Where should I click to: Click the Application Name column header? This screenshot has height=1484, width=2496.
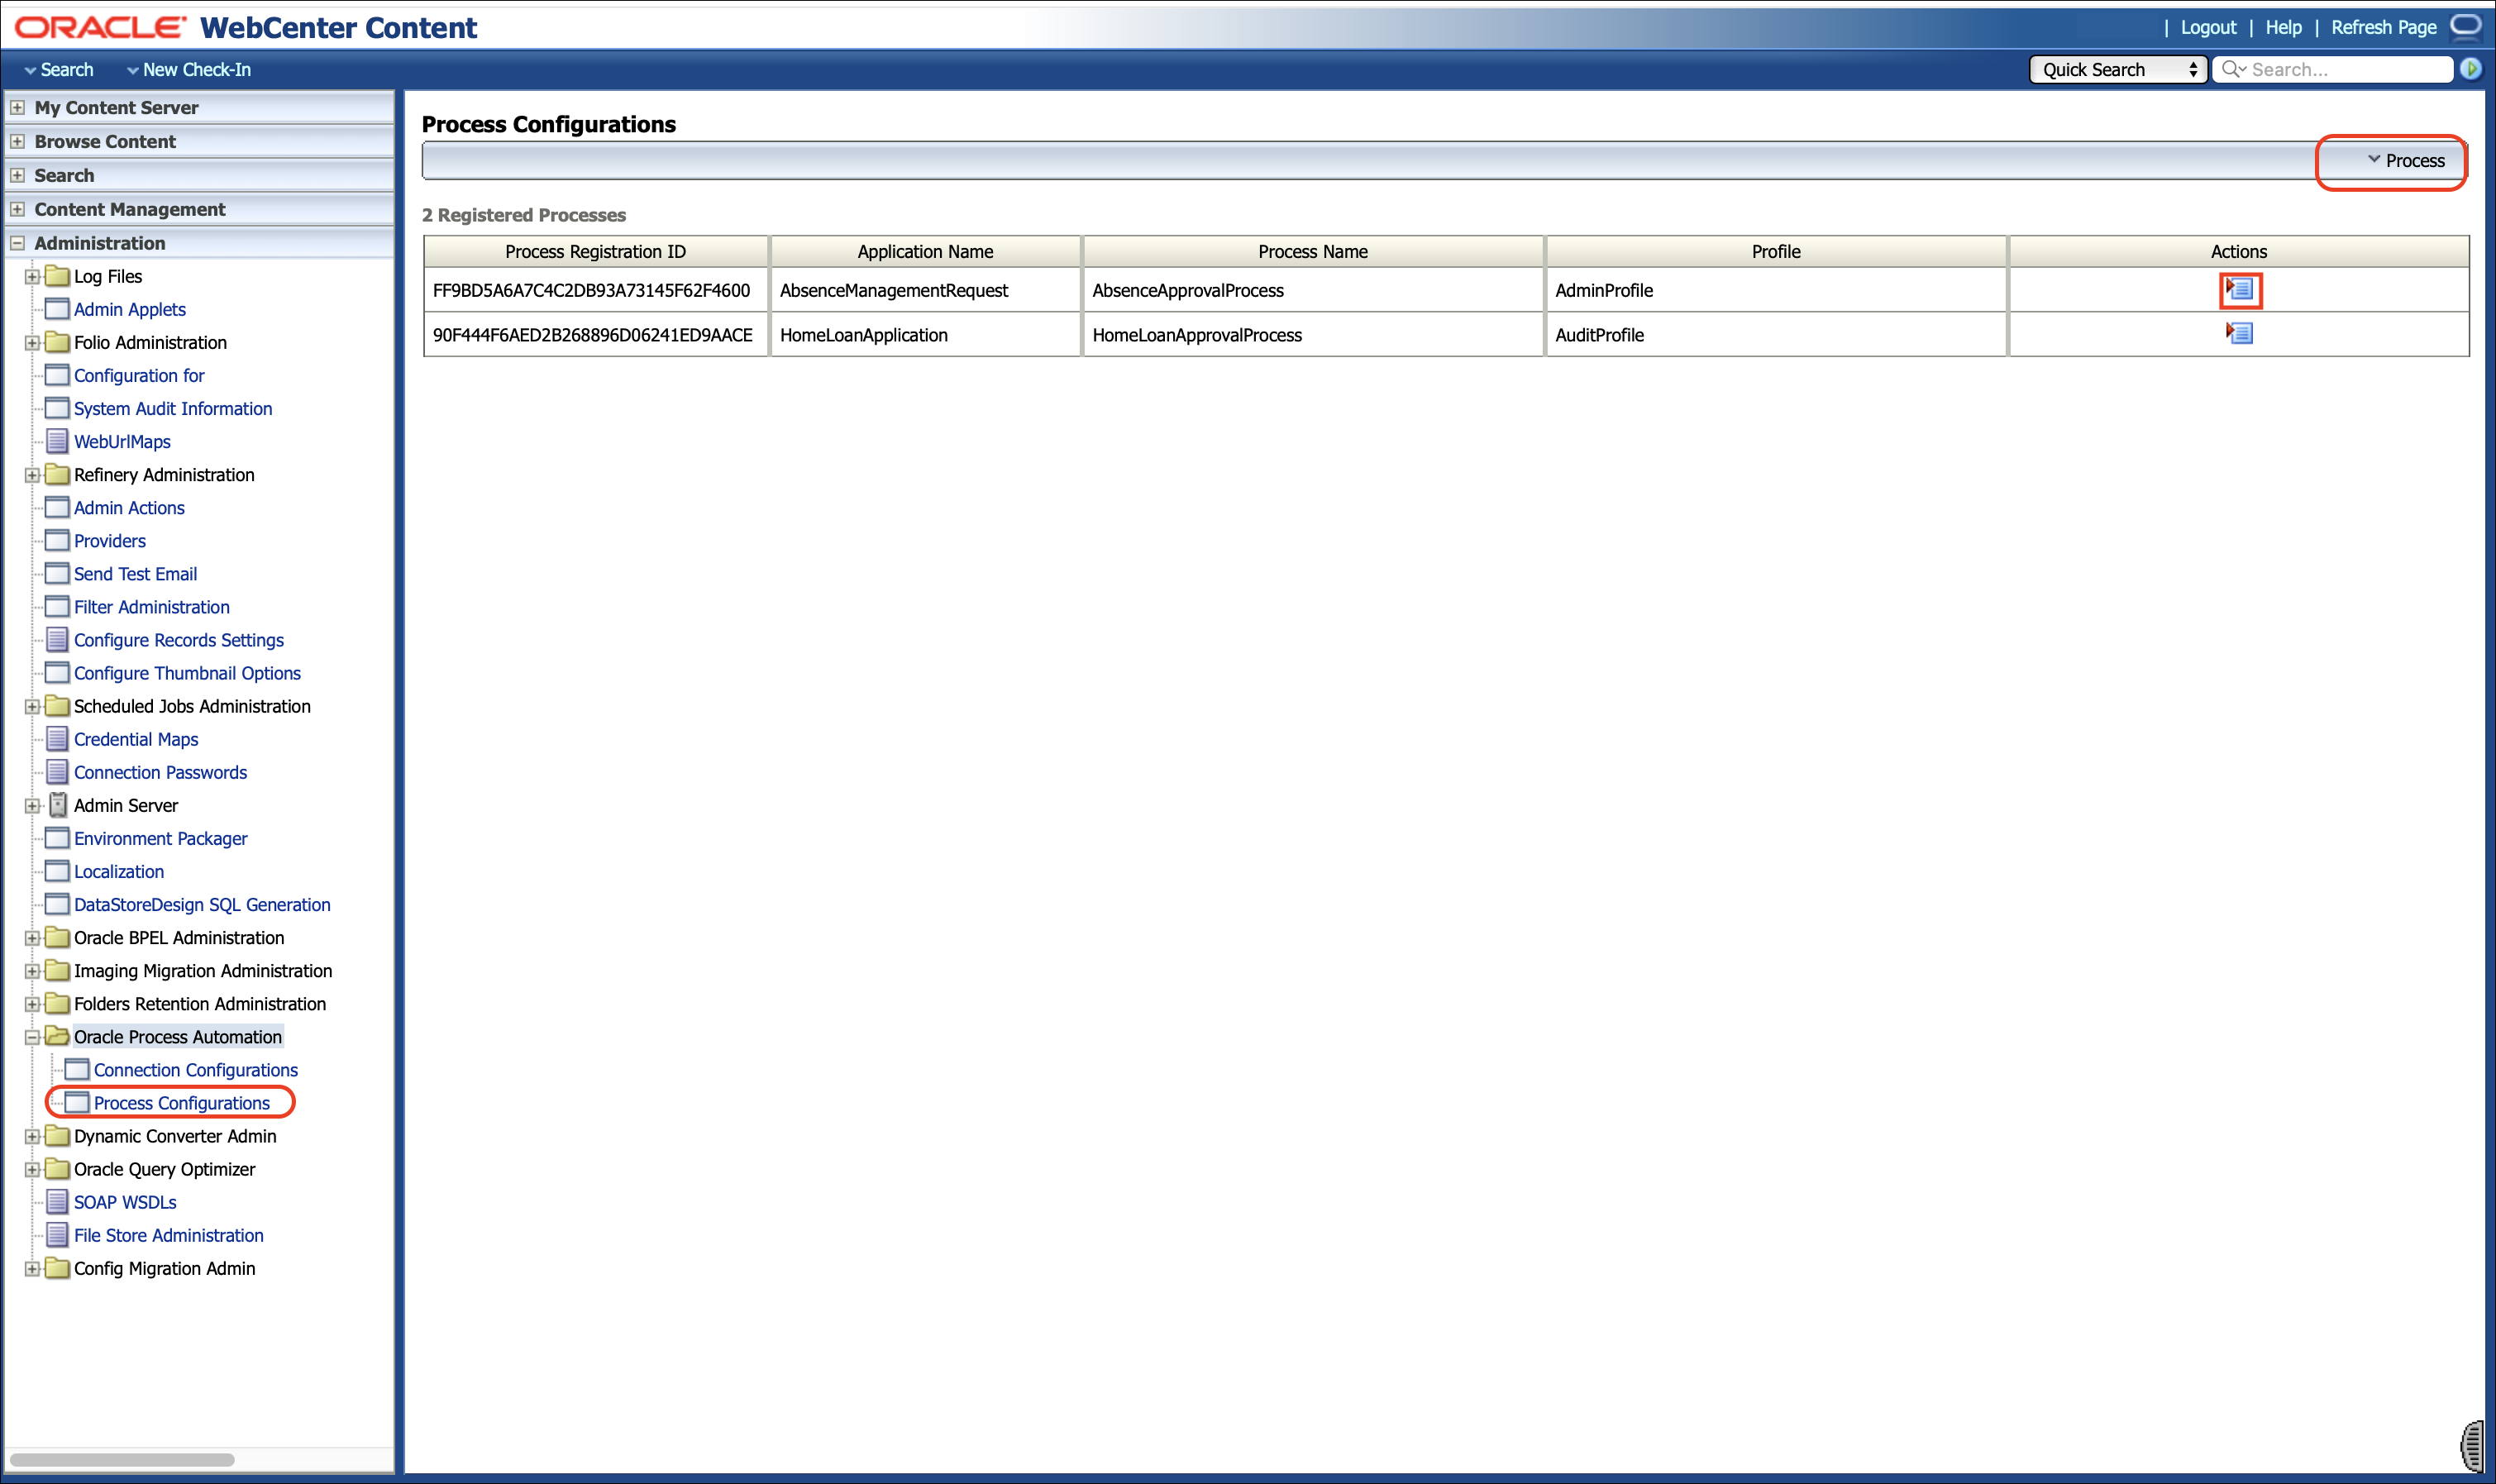click(925, 251)
